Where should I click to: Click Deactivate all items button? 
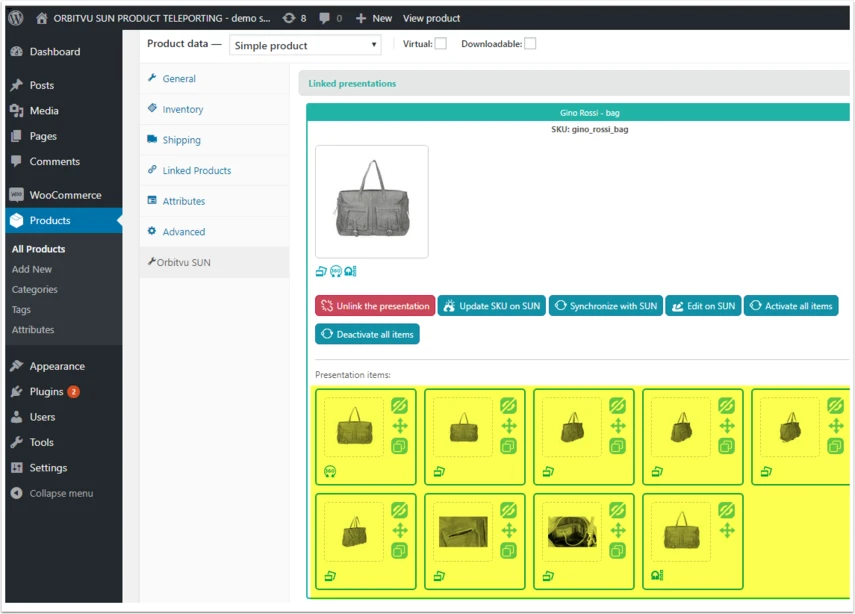tap(367, 334)
